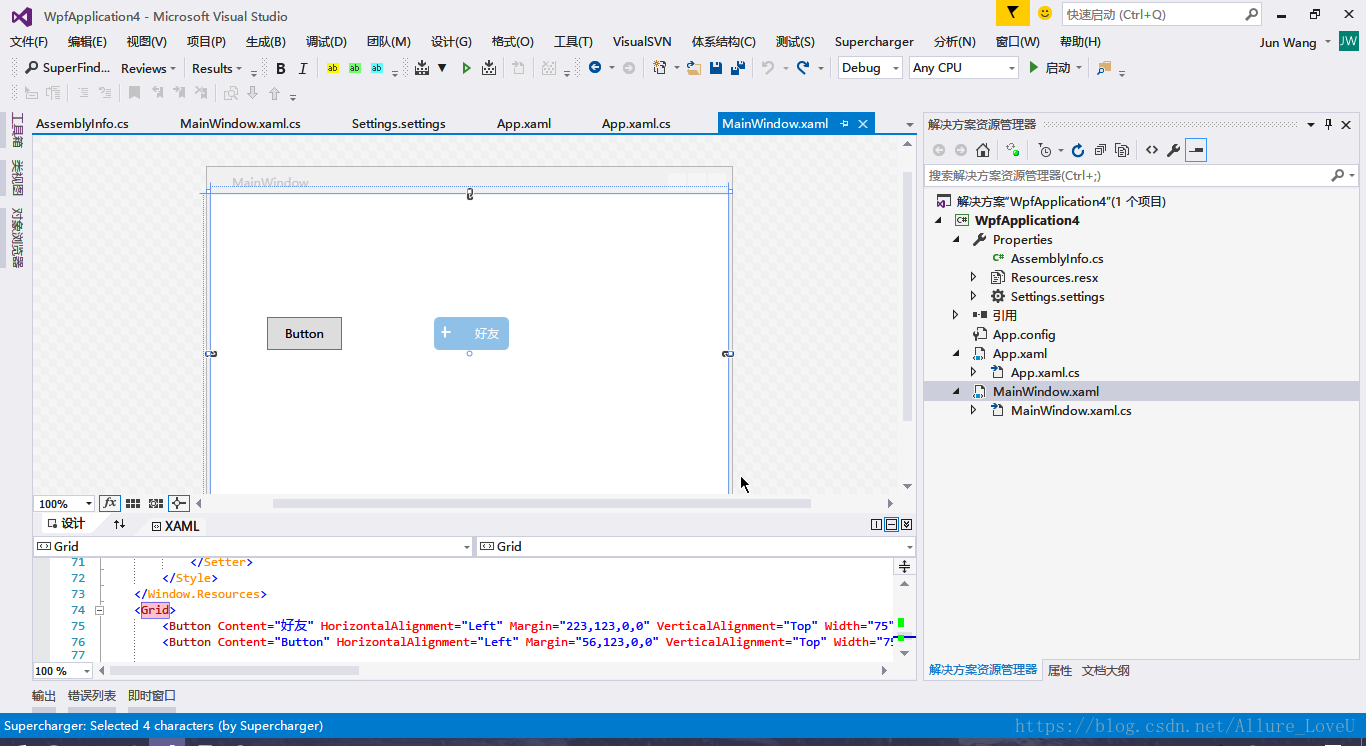Open the wrench properties icon in Solution Explorer
The image size is (1366, 746).
(x=1174, y=150)
